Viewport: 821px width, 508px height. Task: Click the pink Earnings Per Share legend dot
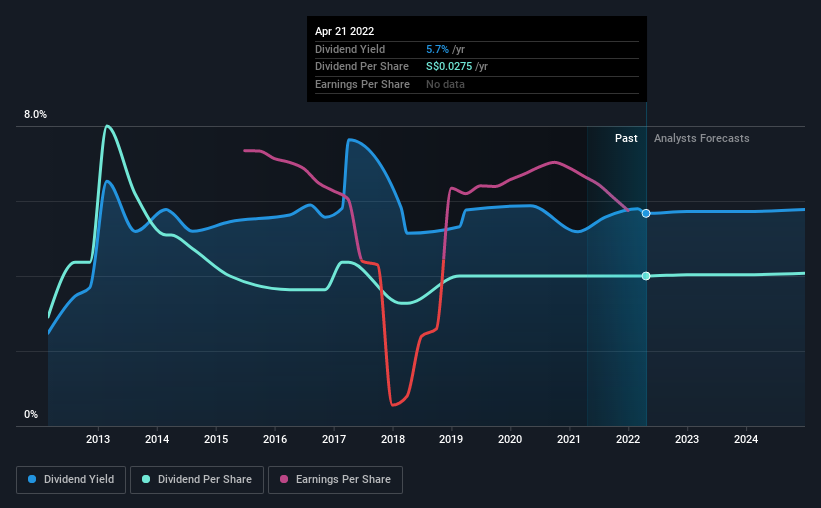[x=284, y=479]
